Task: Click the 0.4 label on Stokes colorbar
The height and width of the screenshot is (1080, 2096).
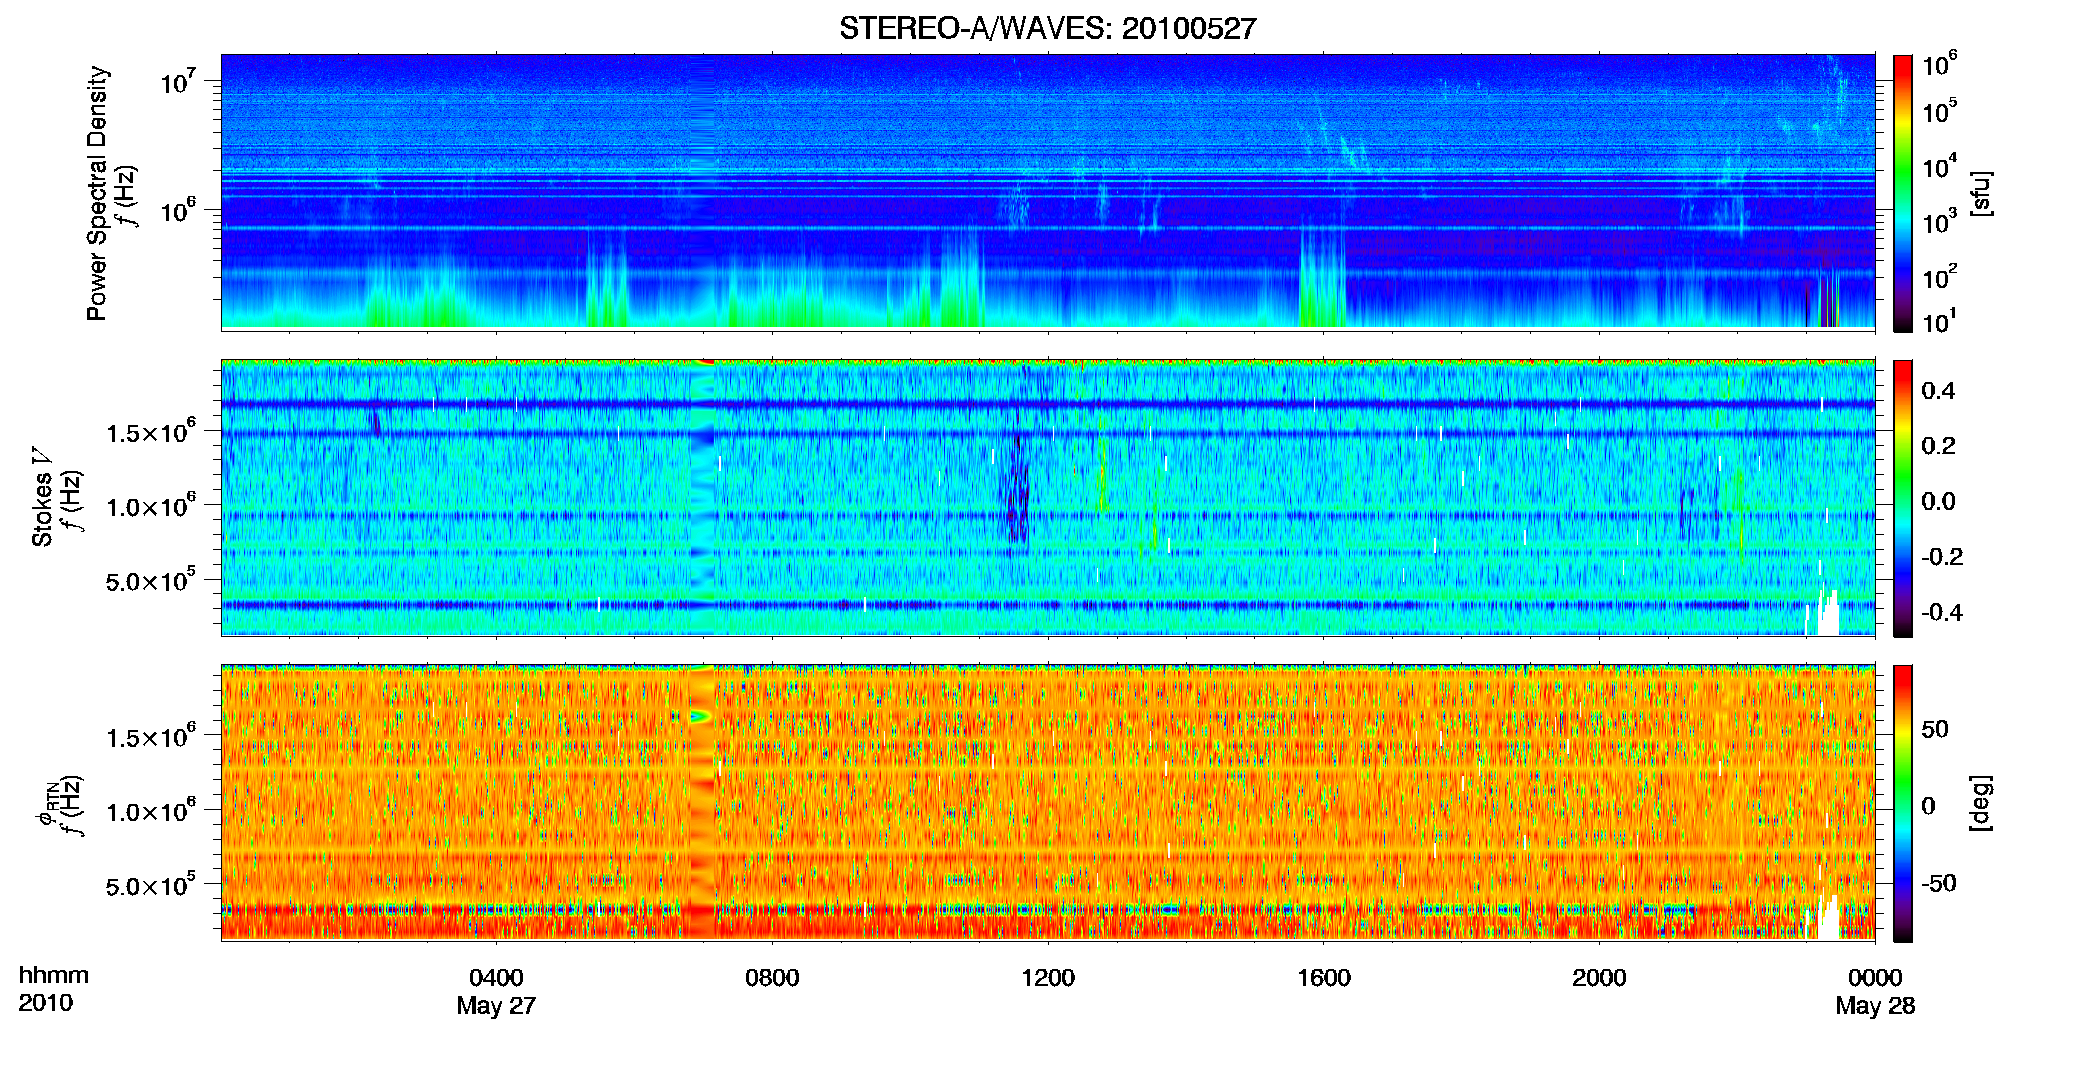Action: (x=1938, y=391)
